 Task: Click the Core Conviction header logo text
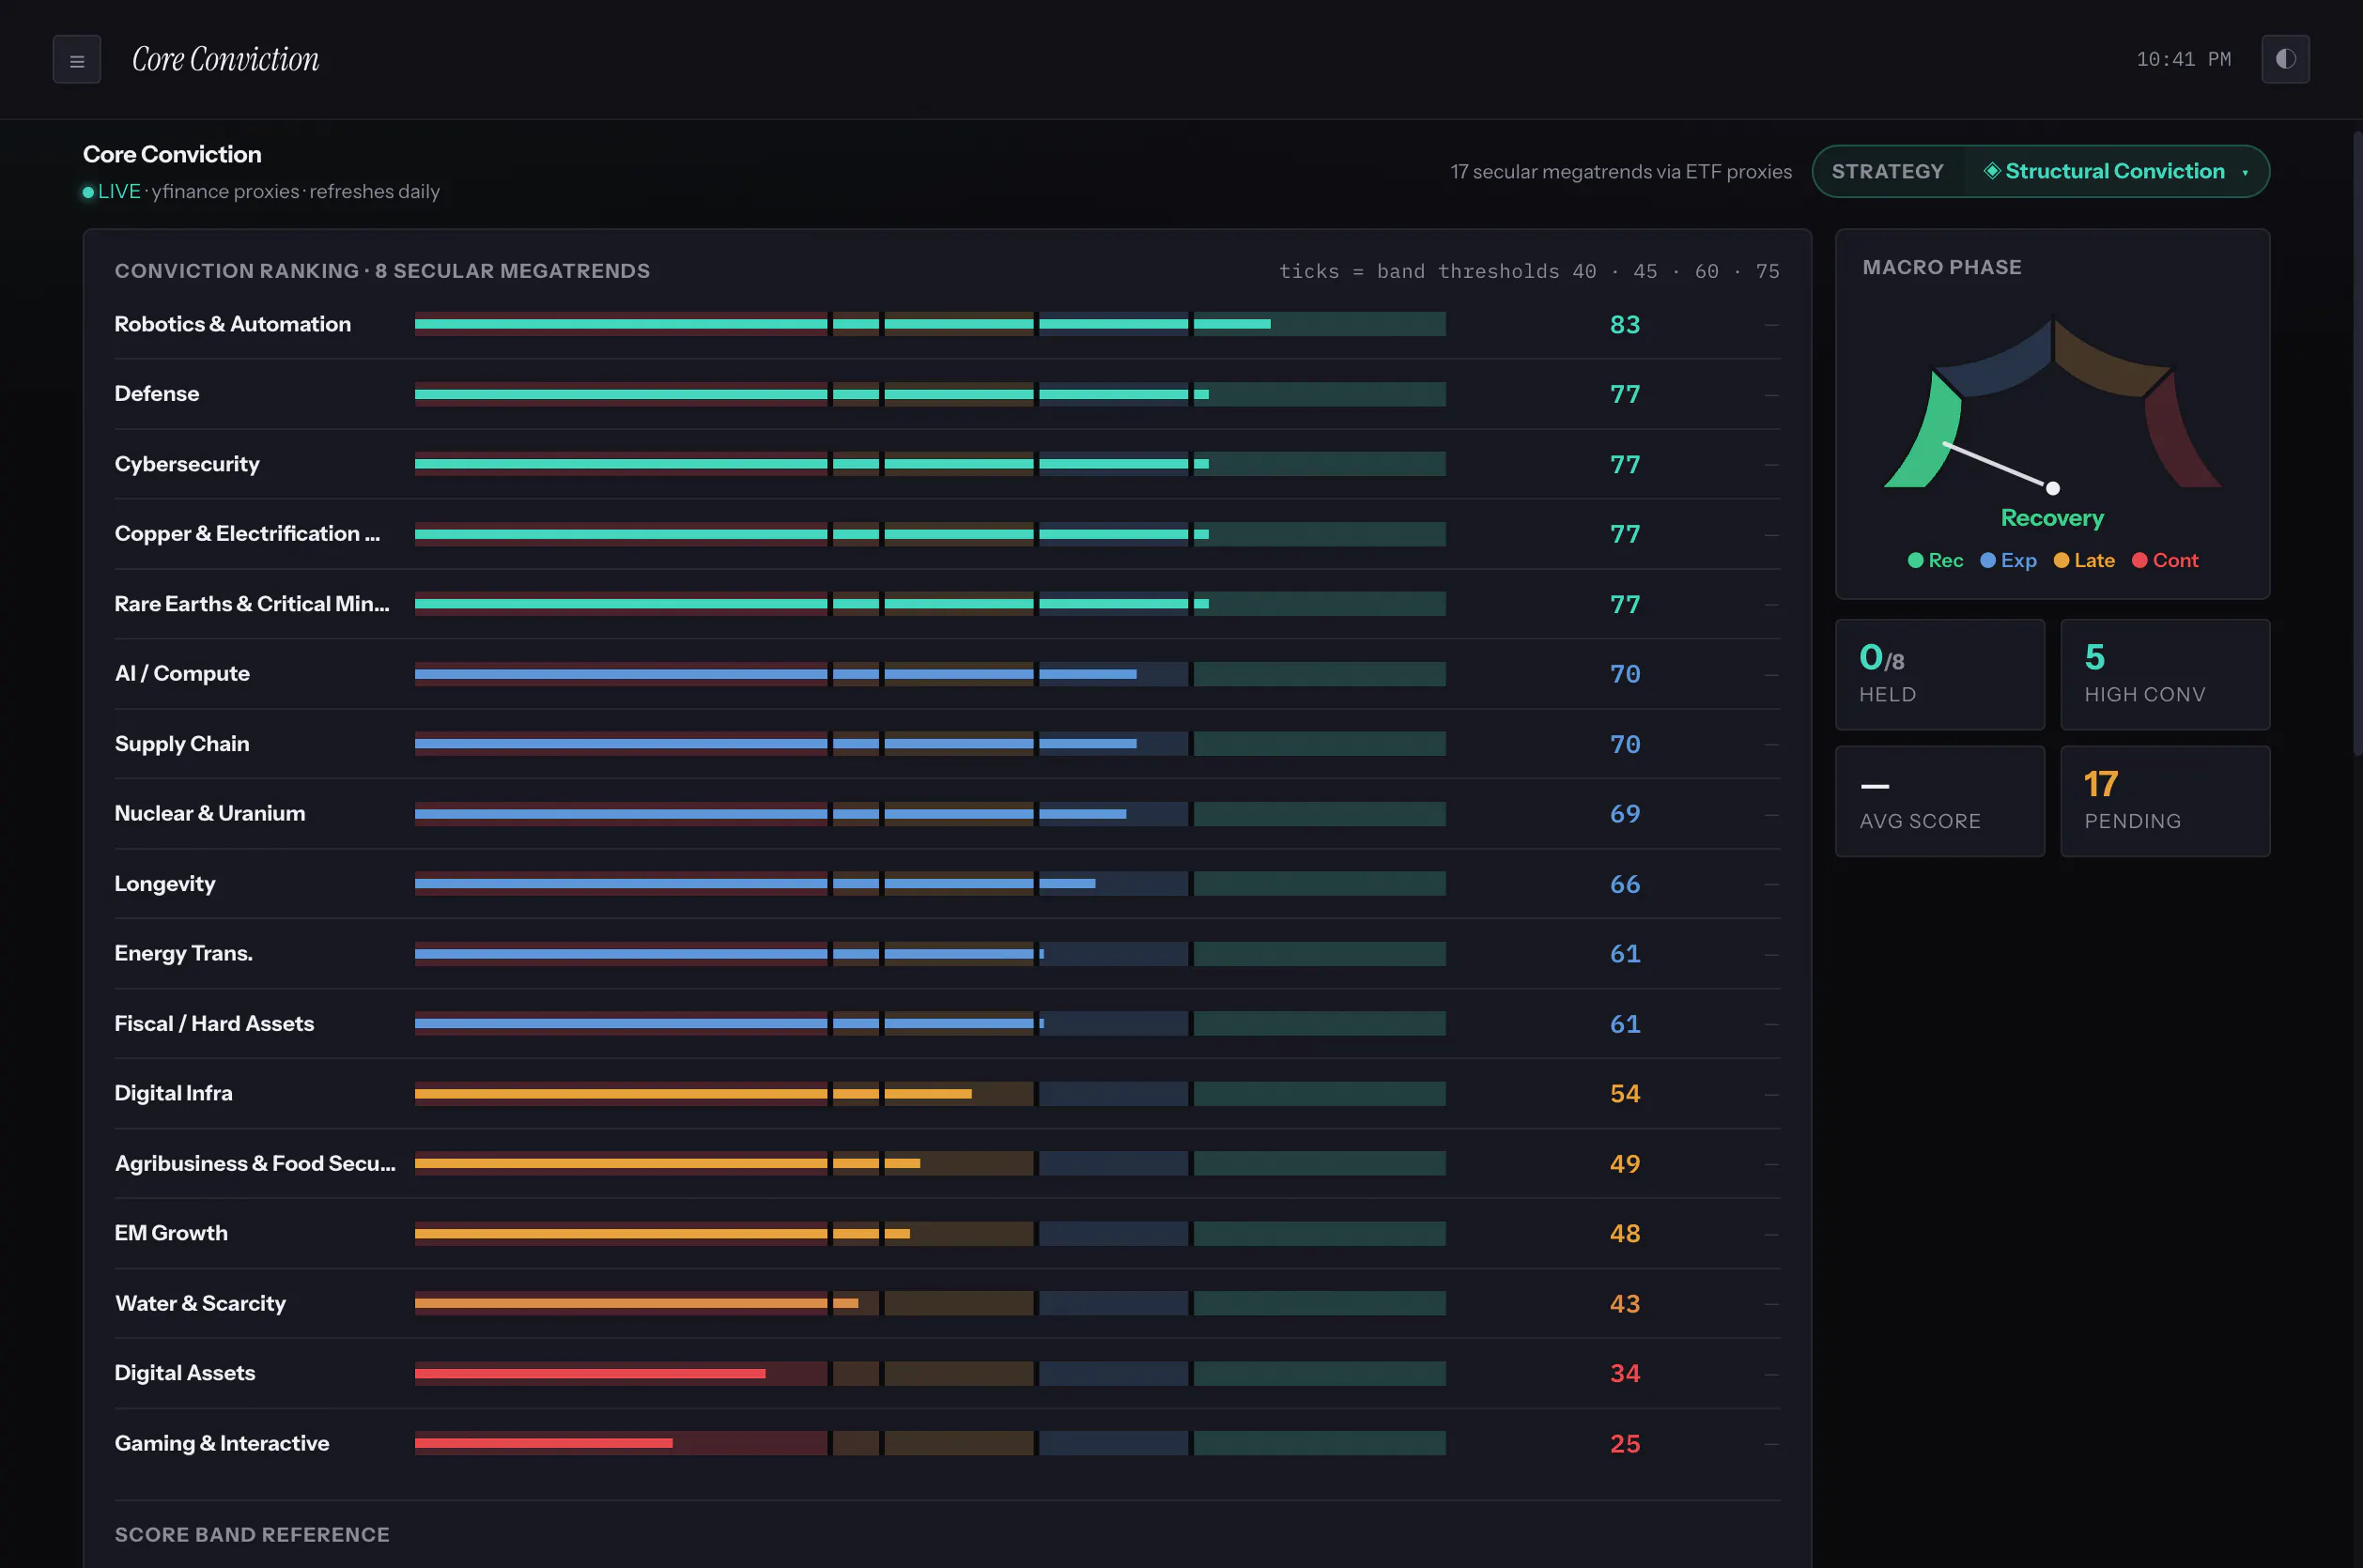[225, 60]
